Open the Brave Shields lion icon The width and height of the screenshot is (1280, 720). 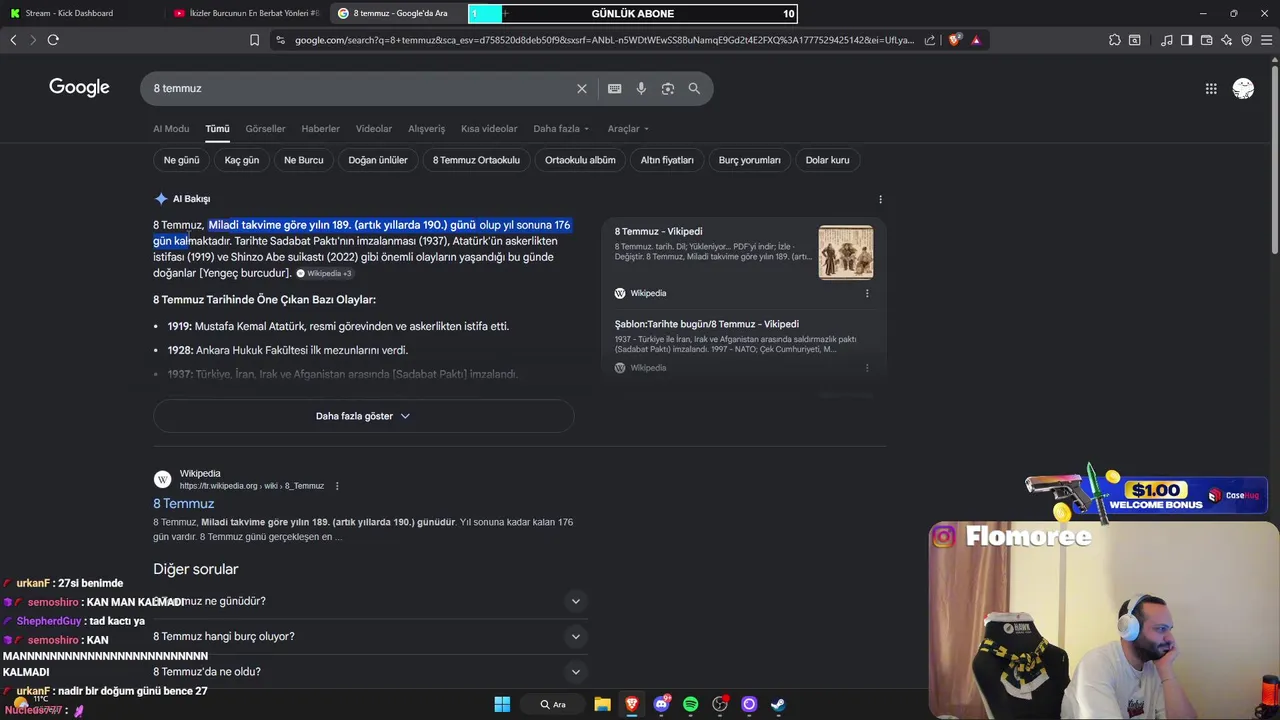[x=954, y=40]
